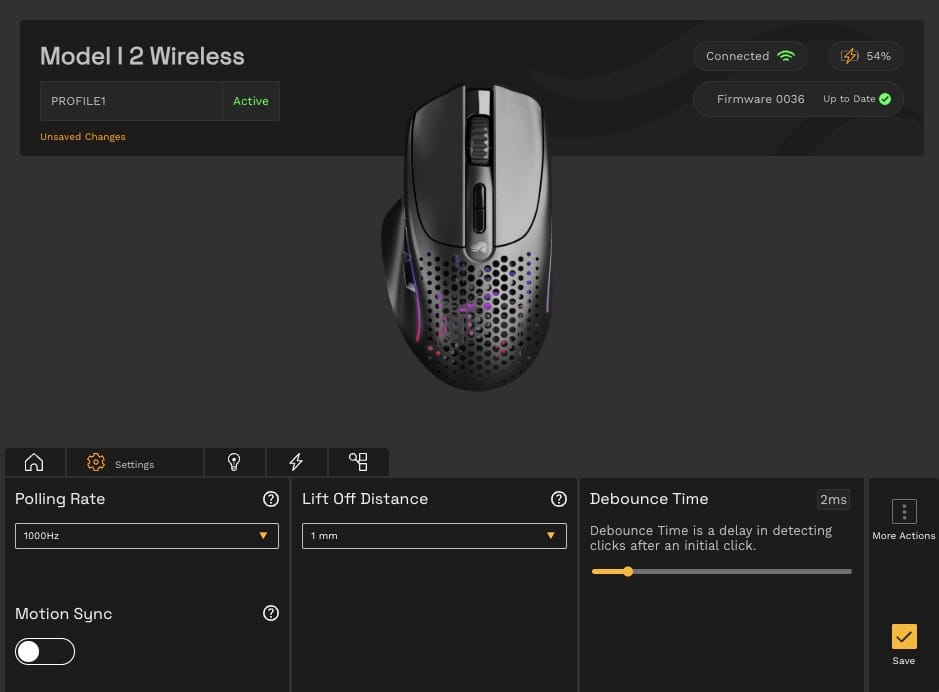Viewport: 939px width, 692px height.
Task: Save the profile changes
Action: [904, 644]
